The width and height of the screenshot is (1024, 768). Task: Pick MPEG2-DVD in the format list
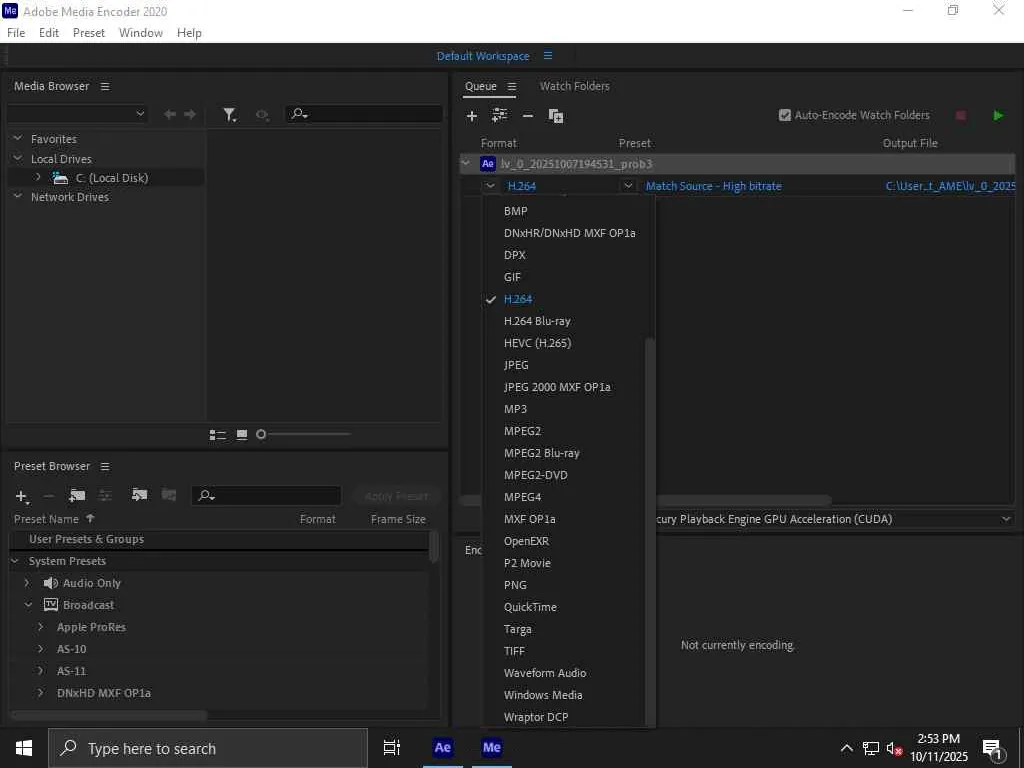coord(536,475)
